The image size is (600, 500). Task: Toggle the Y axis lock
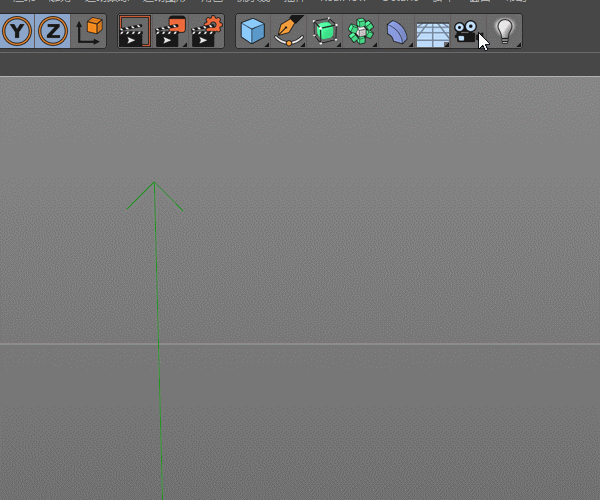[17, 31]
